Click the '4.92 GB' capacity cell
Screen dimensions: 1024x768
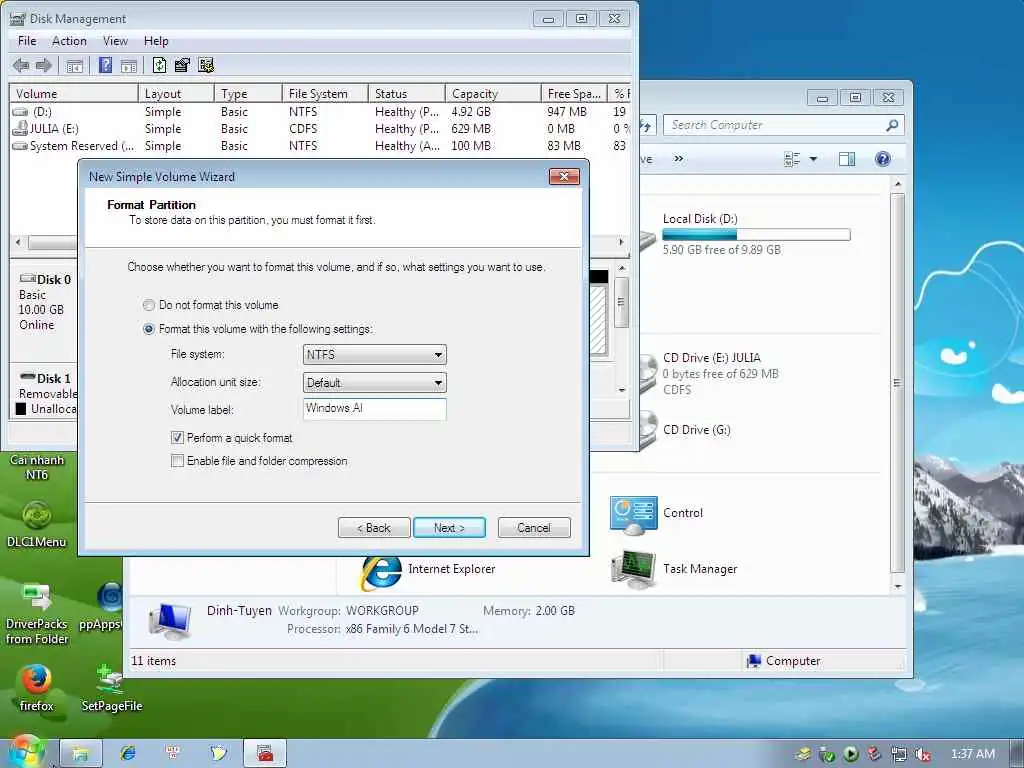pyautogui.click(x=471, y=112)
